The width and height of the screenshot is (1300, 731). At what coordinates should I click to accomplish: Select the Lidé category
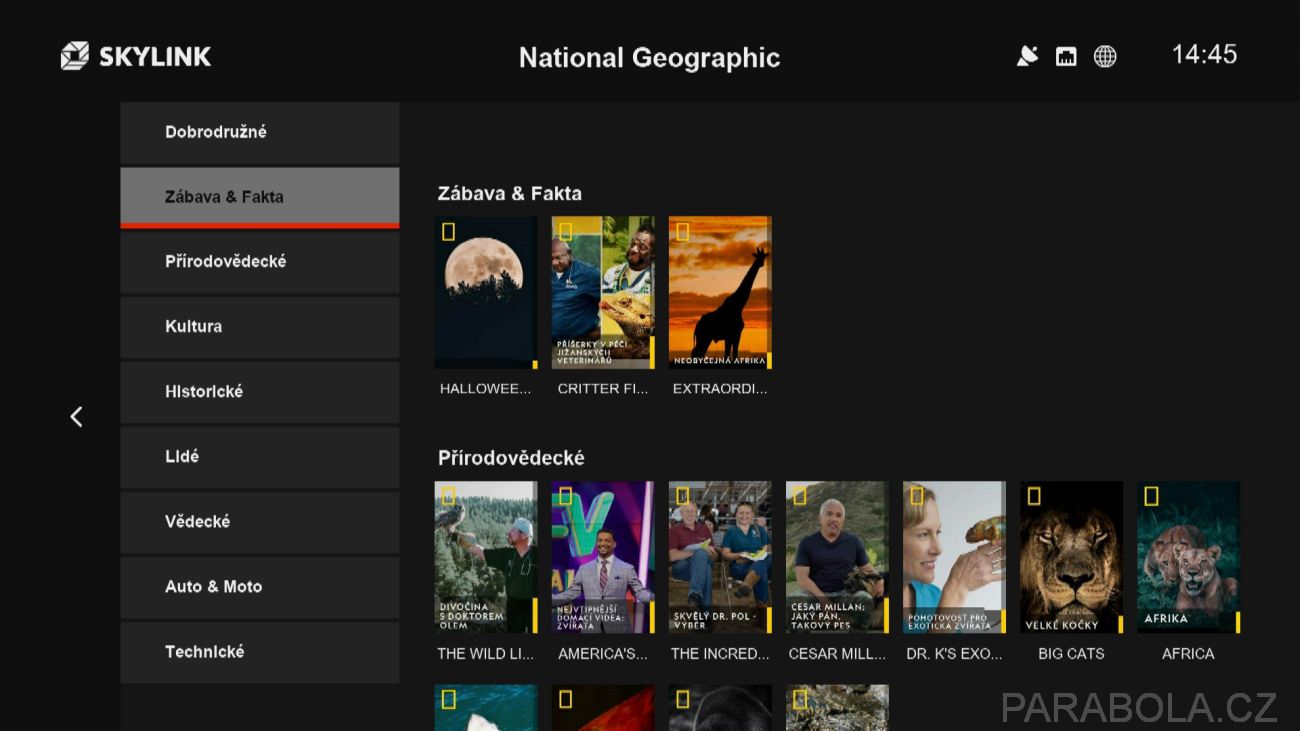point(260,457)
